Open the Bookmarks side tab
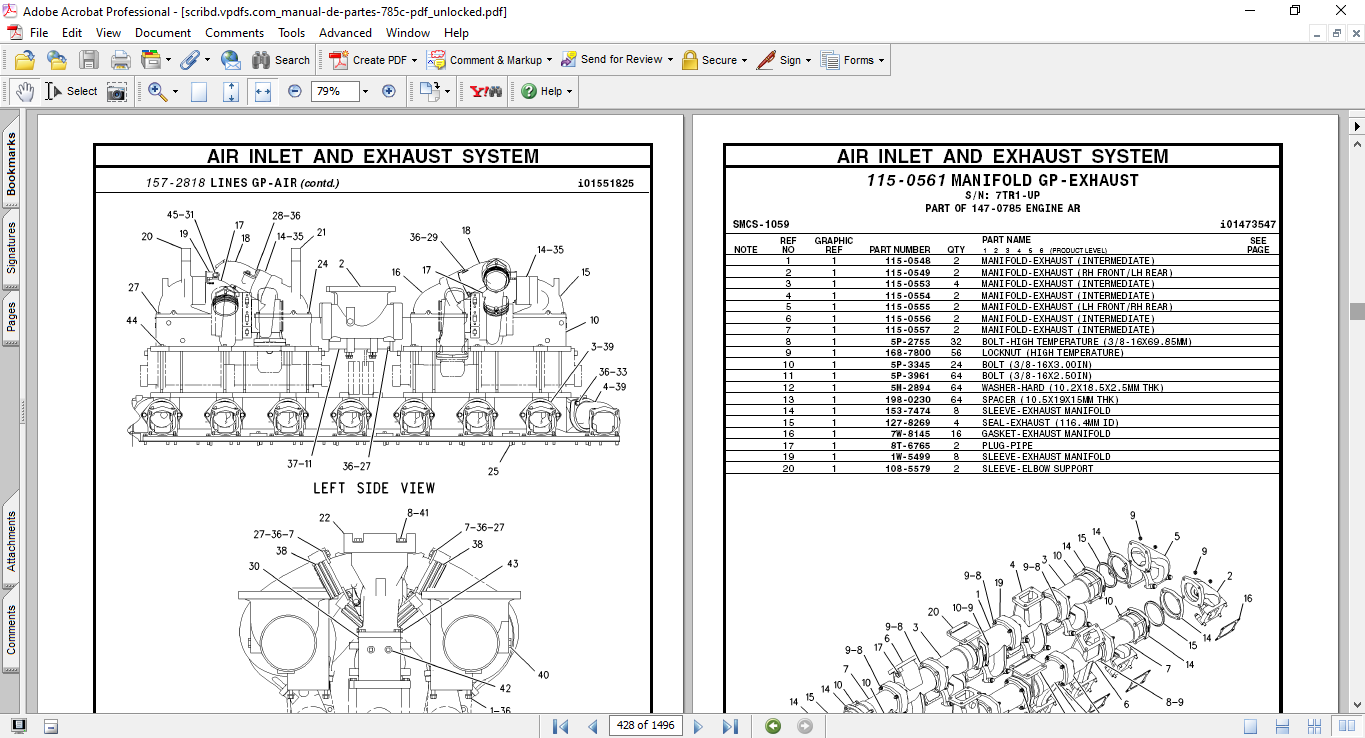Screen dimensions: 1365x738 tap(11, 165)
